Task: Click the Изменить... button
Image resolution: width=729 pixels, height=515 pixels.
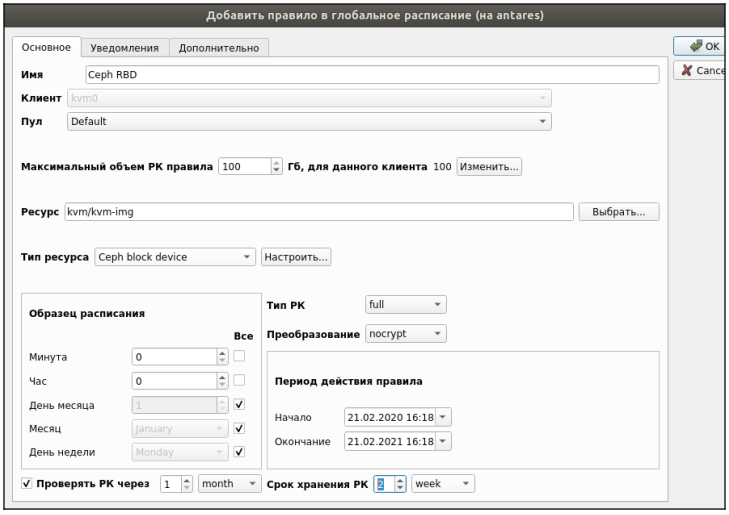Action: (x=489, y=166)
